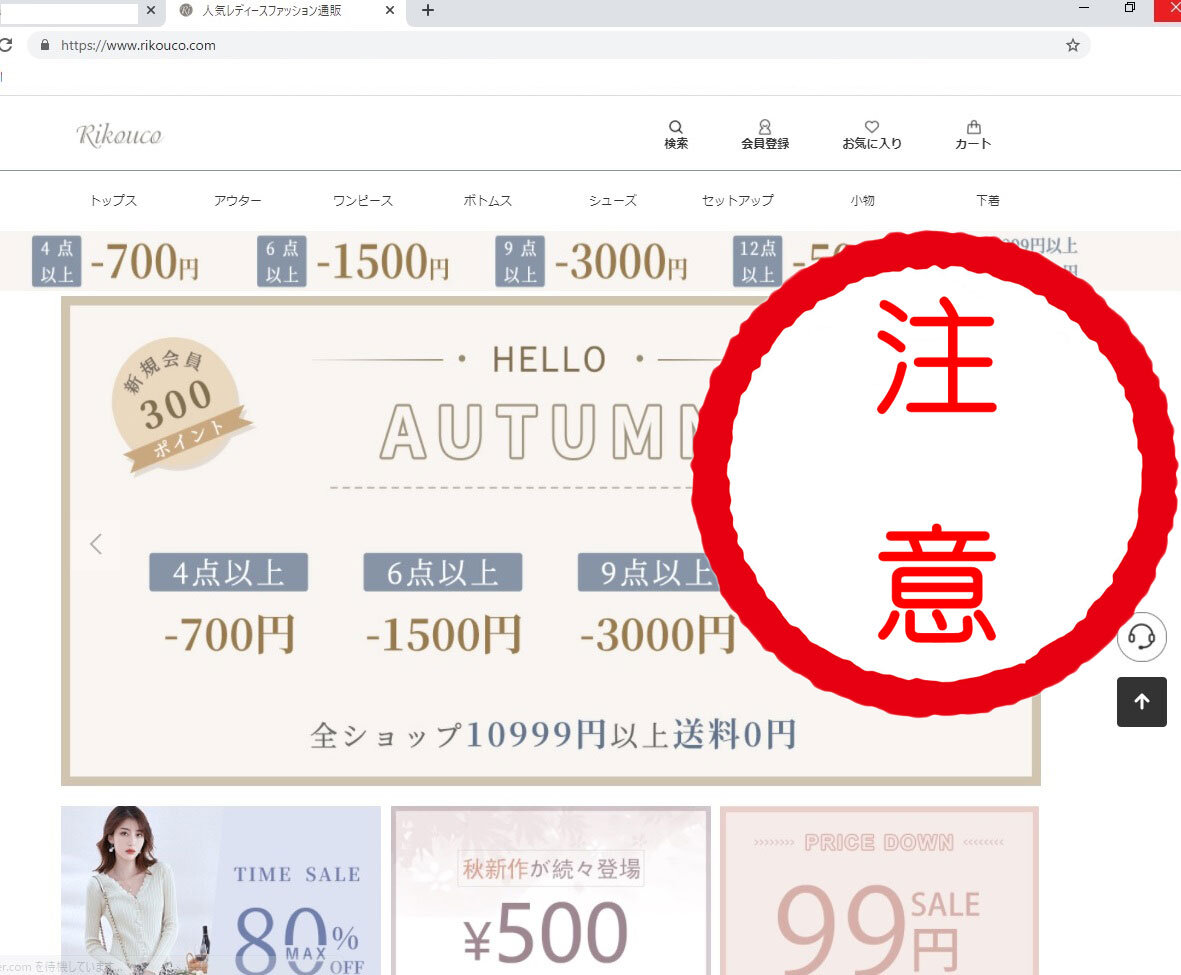Viewport: 1181px width, 975px height.
Task: Open a new browser tab with the plus
Action: coord(427,11)
